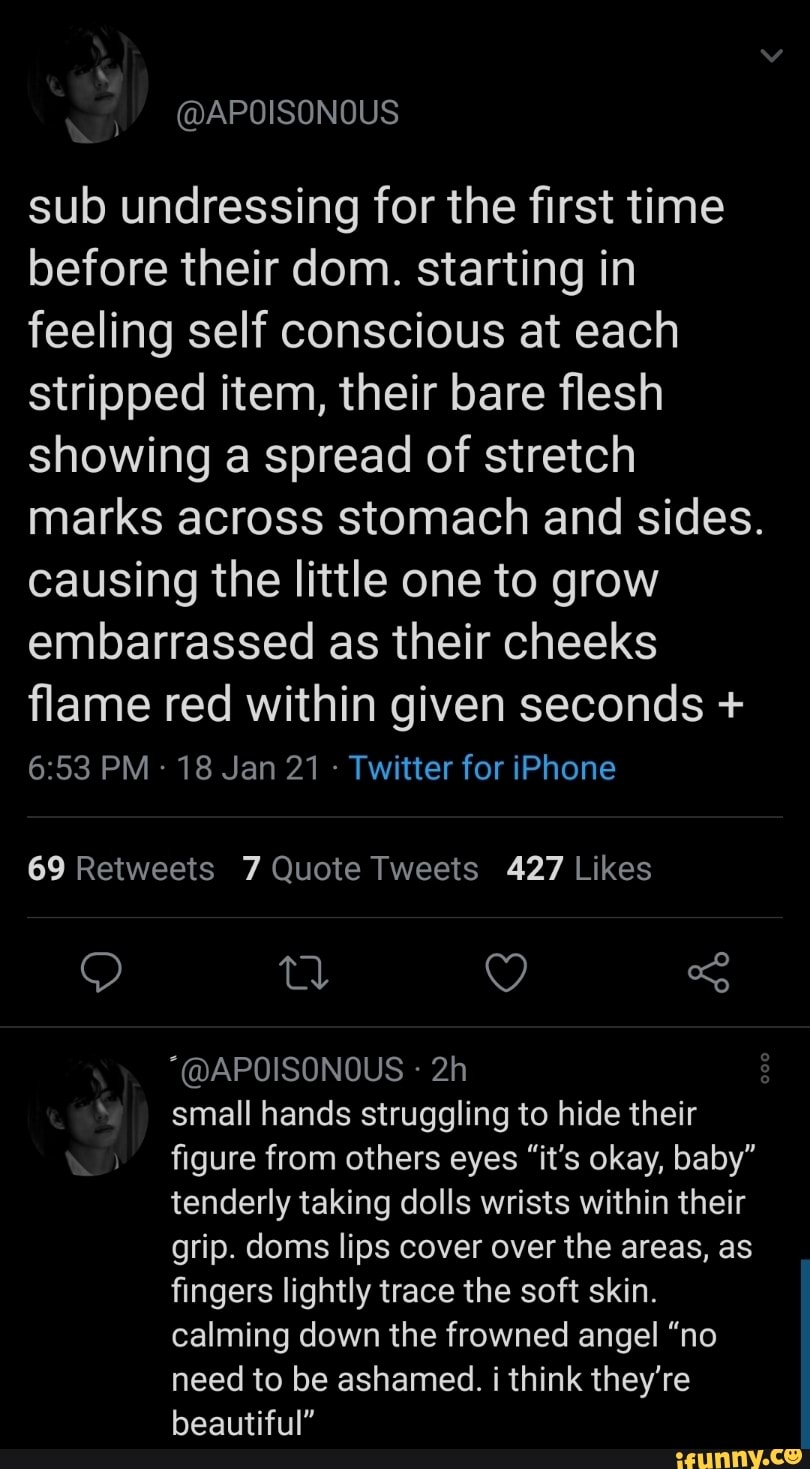Expand the chevron menu on the main tweet

point(770,57)
